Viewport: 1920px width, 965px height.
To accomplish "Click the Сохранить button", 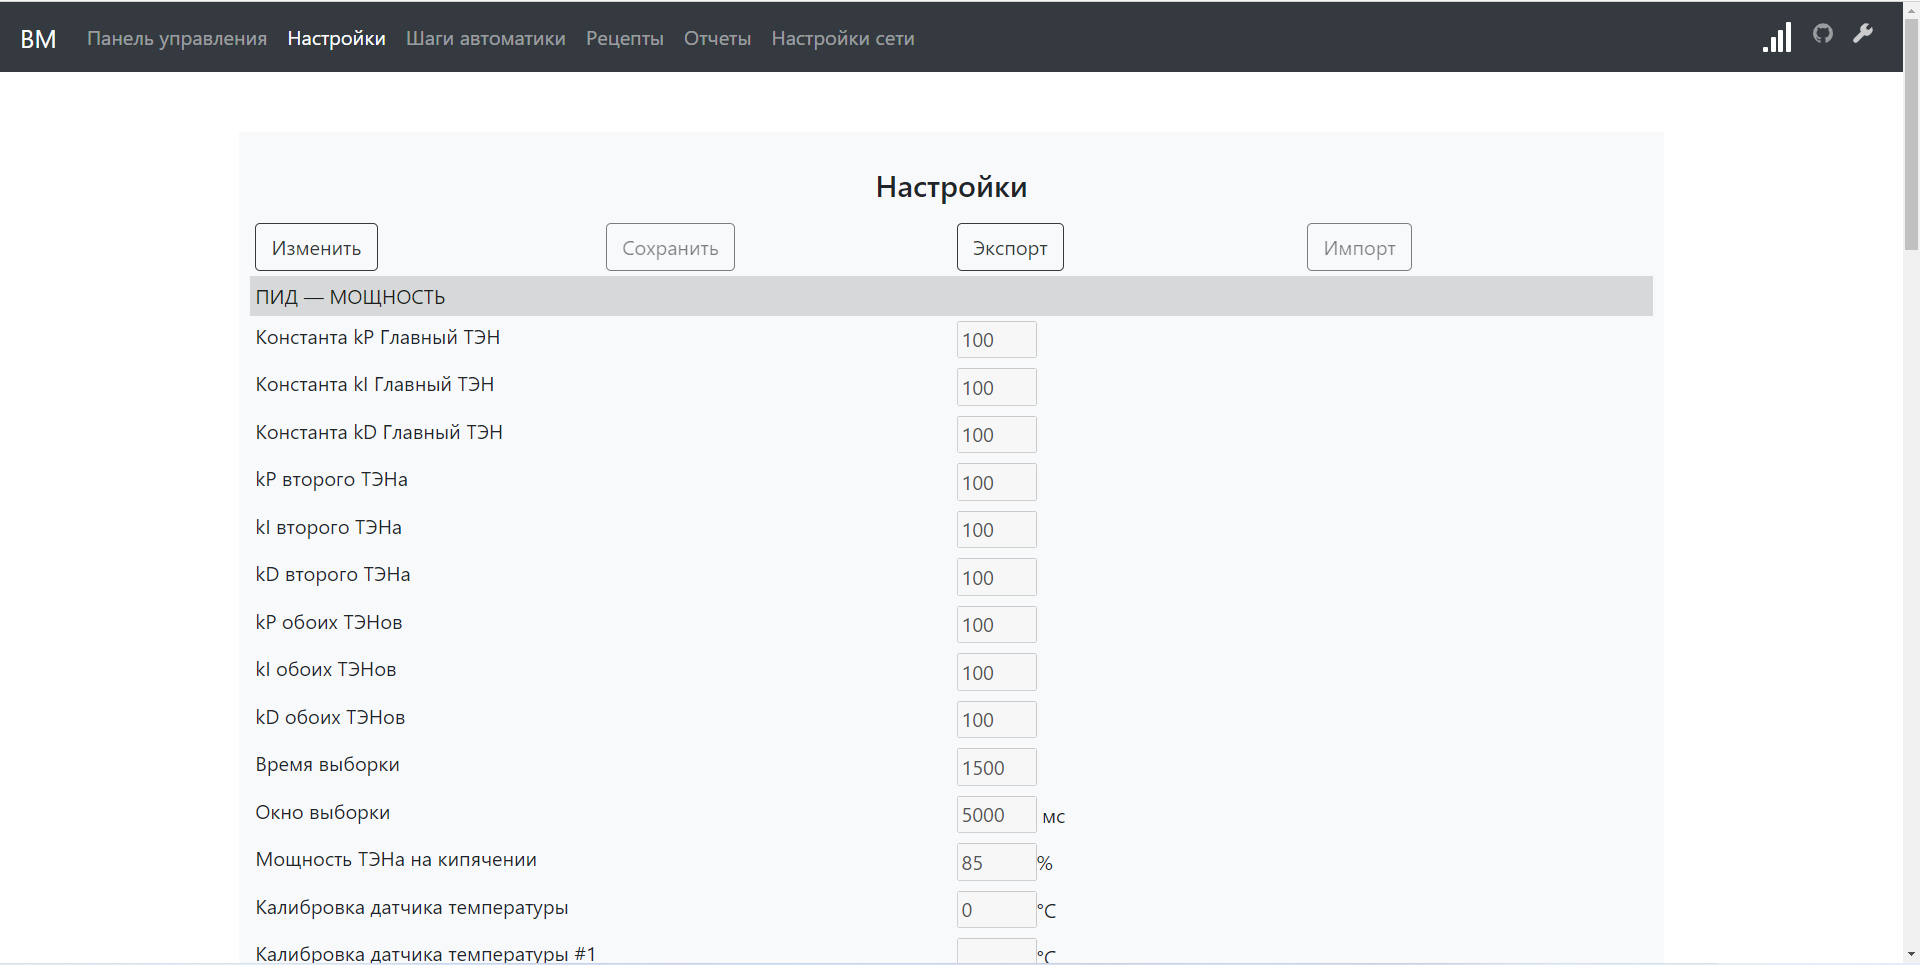I will click(x=670, y=247).
